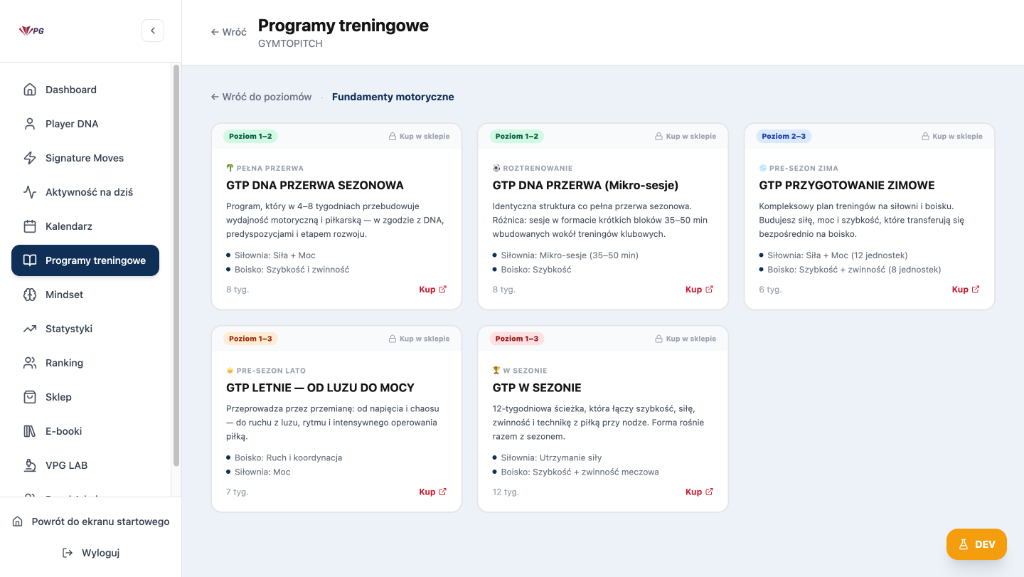Click title GTP W SEZONIE

pyautogui.click(x=537, y=388)
